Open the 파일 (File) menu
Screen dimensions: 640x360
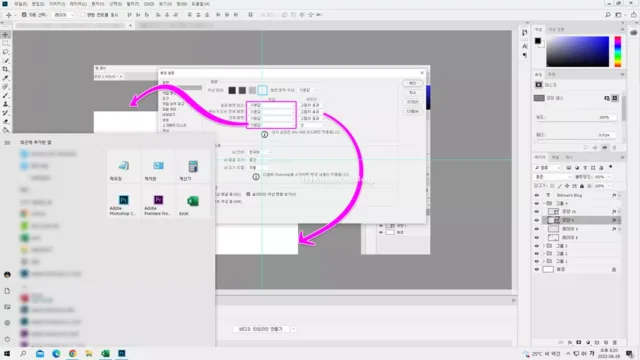pyautogui.click(x=20, y=4)
